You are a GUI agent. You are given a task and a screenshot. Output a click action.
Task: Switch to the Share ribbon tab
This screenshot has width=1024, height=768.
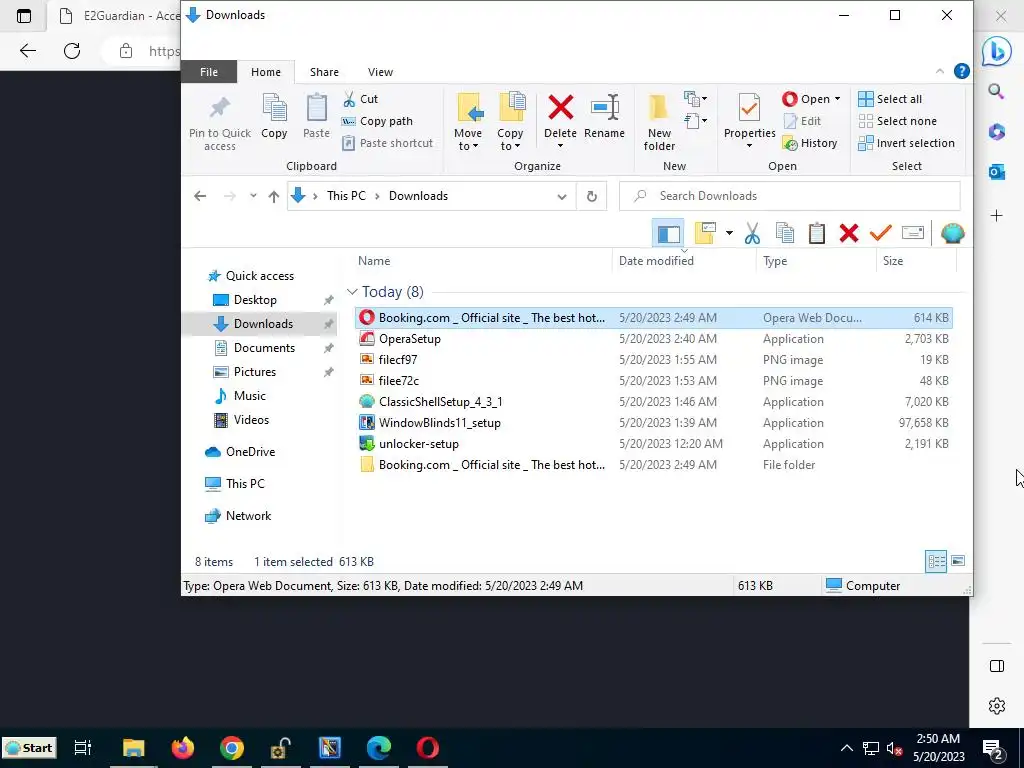(x=325, y=72)
